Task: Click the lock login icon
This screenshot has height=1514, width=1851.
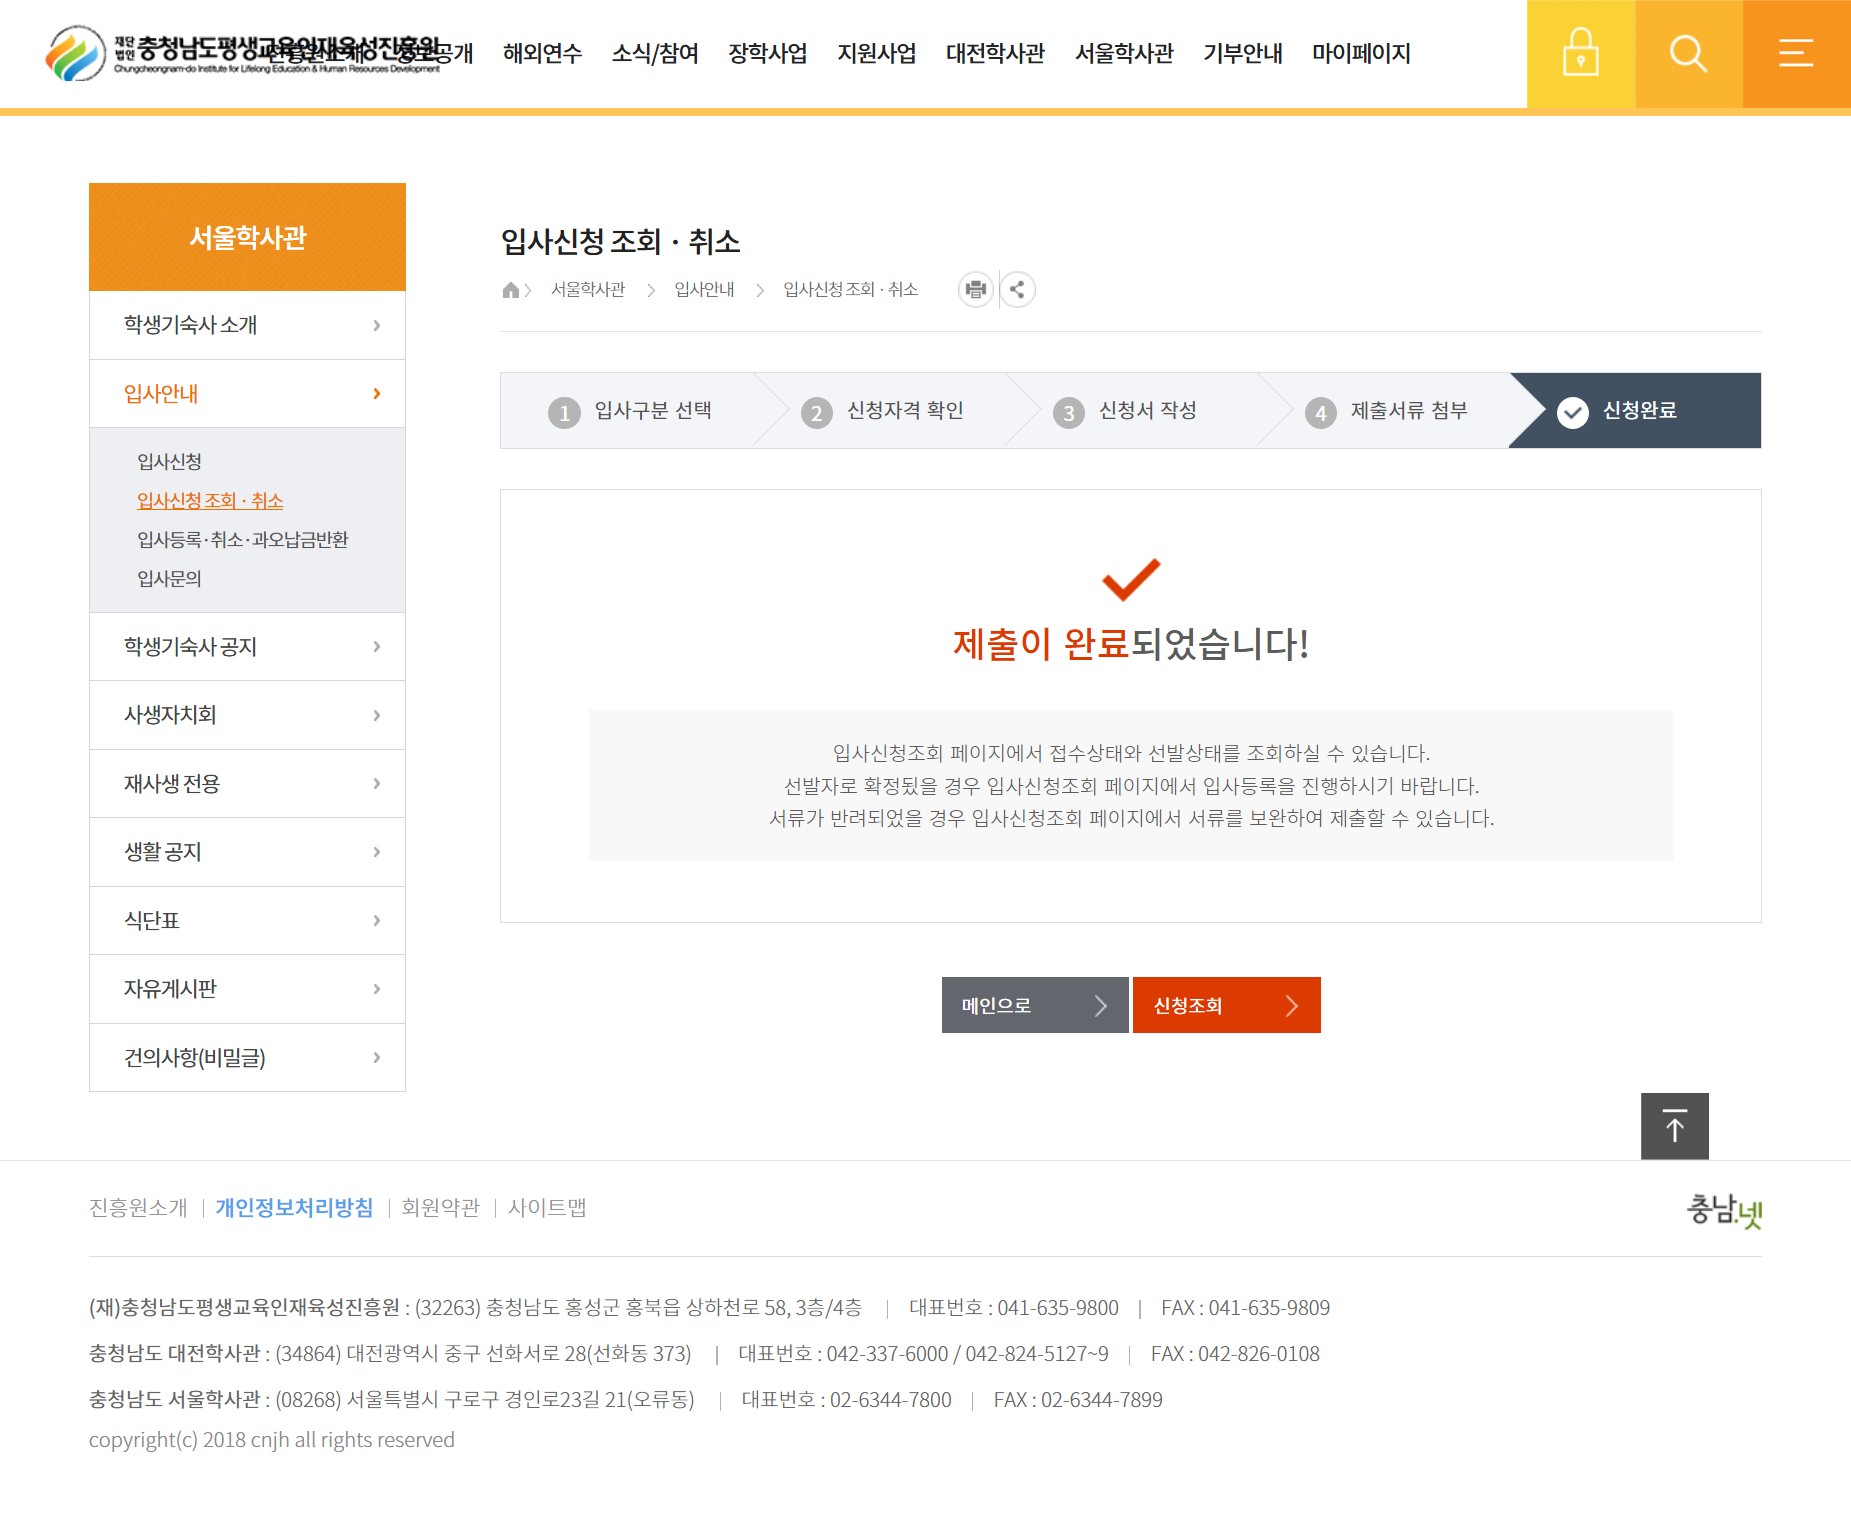Action: tap(1580, 54)
